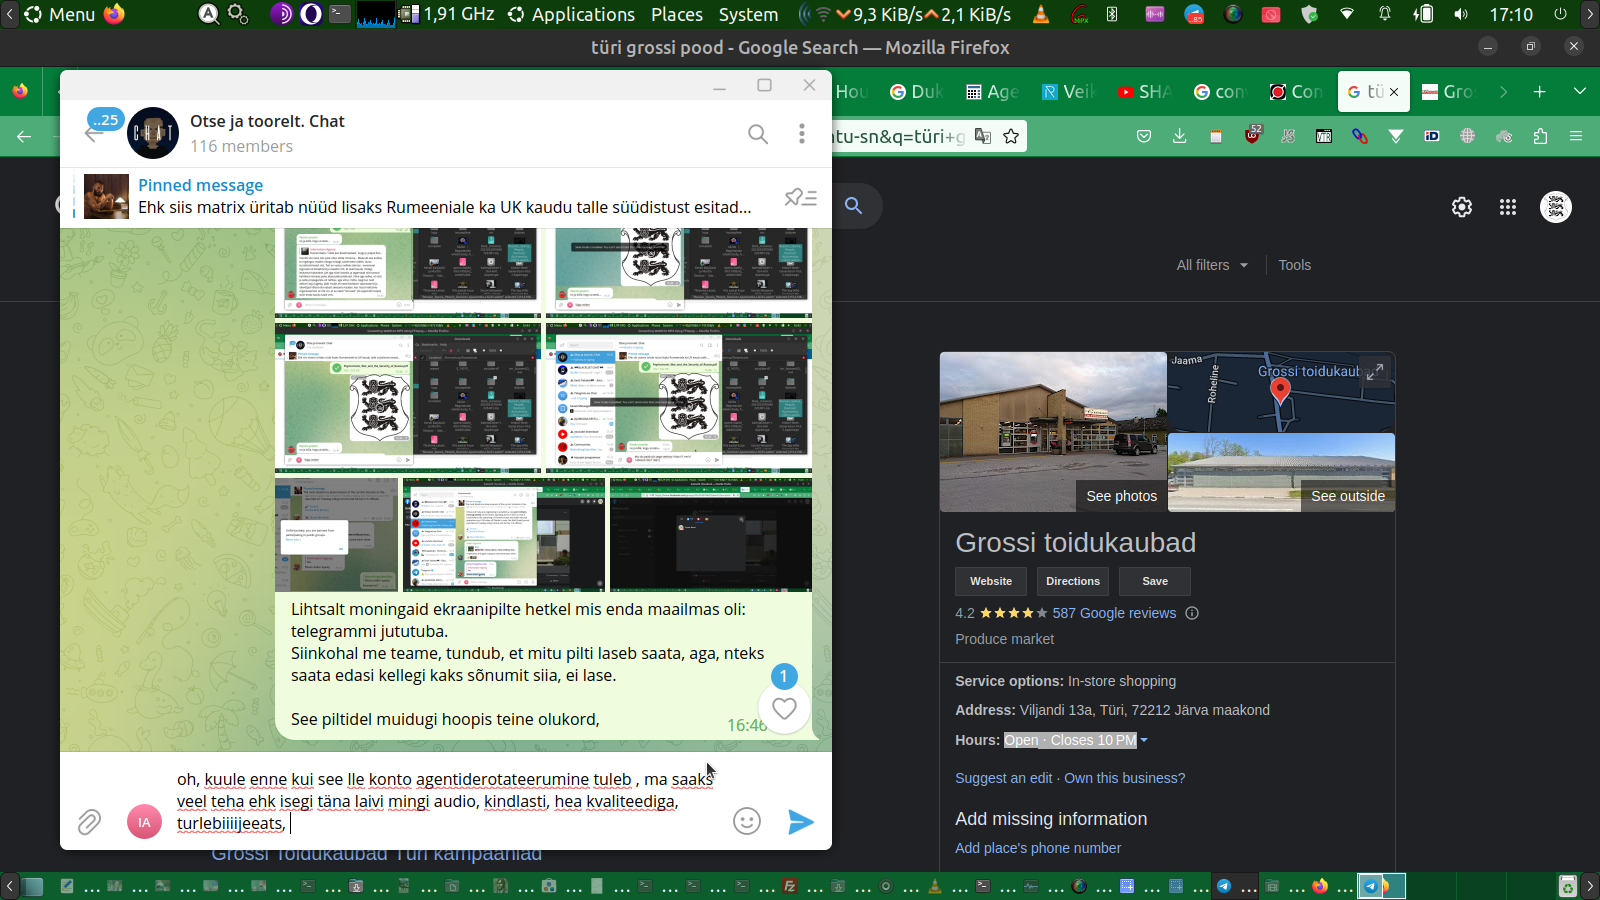The height and width of the screenshot is (900, 1600).
Task: Search within the Otse ja toorelt chat
Action: [x=758, y=134]
